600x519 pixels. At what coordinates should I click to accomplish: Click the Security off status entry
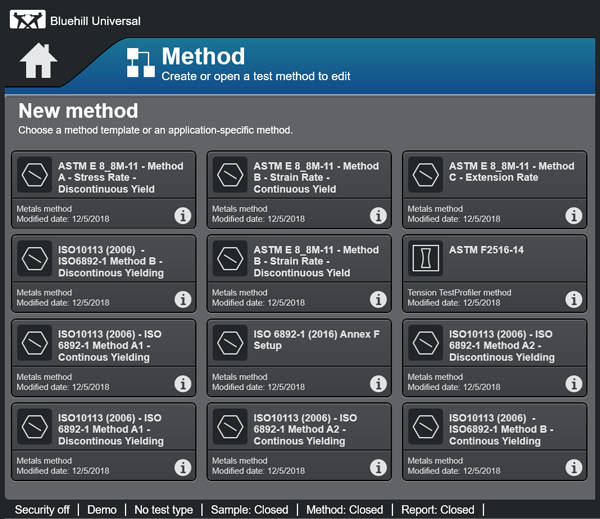(x=42, y=510)
